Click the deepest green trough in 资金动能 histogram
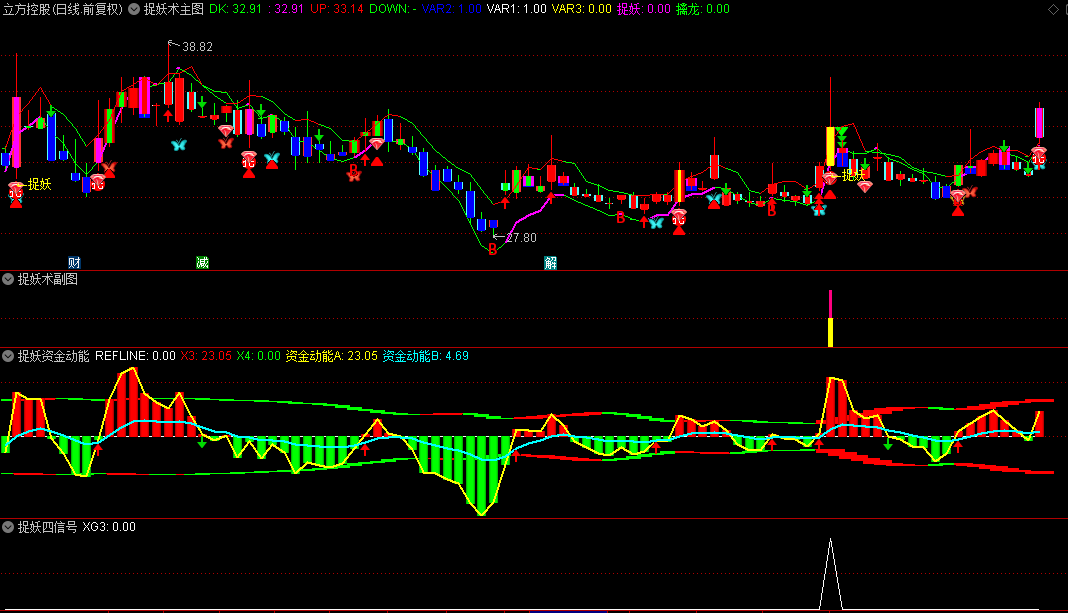The width and height of the screenshot is (1068, 613). point(482,475)
